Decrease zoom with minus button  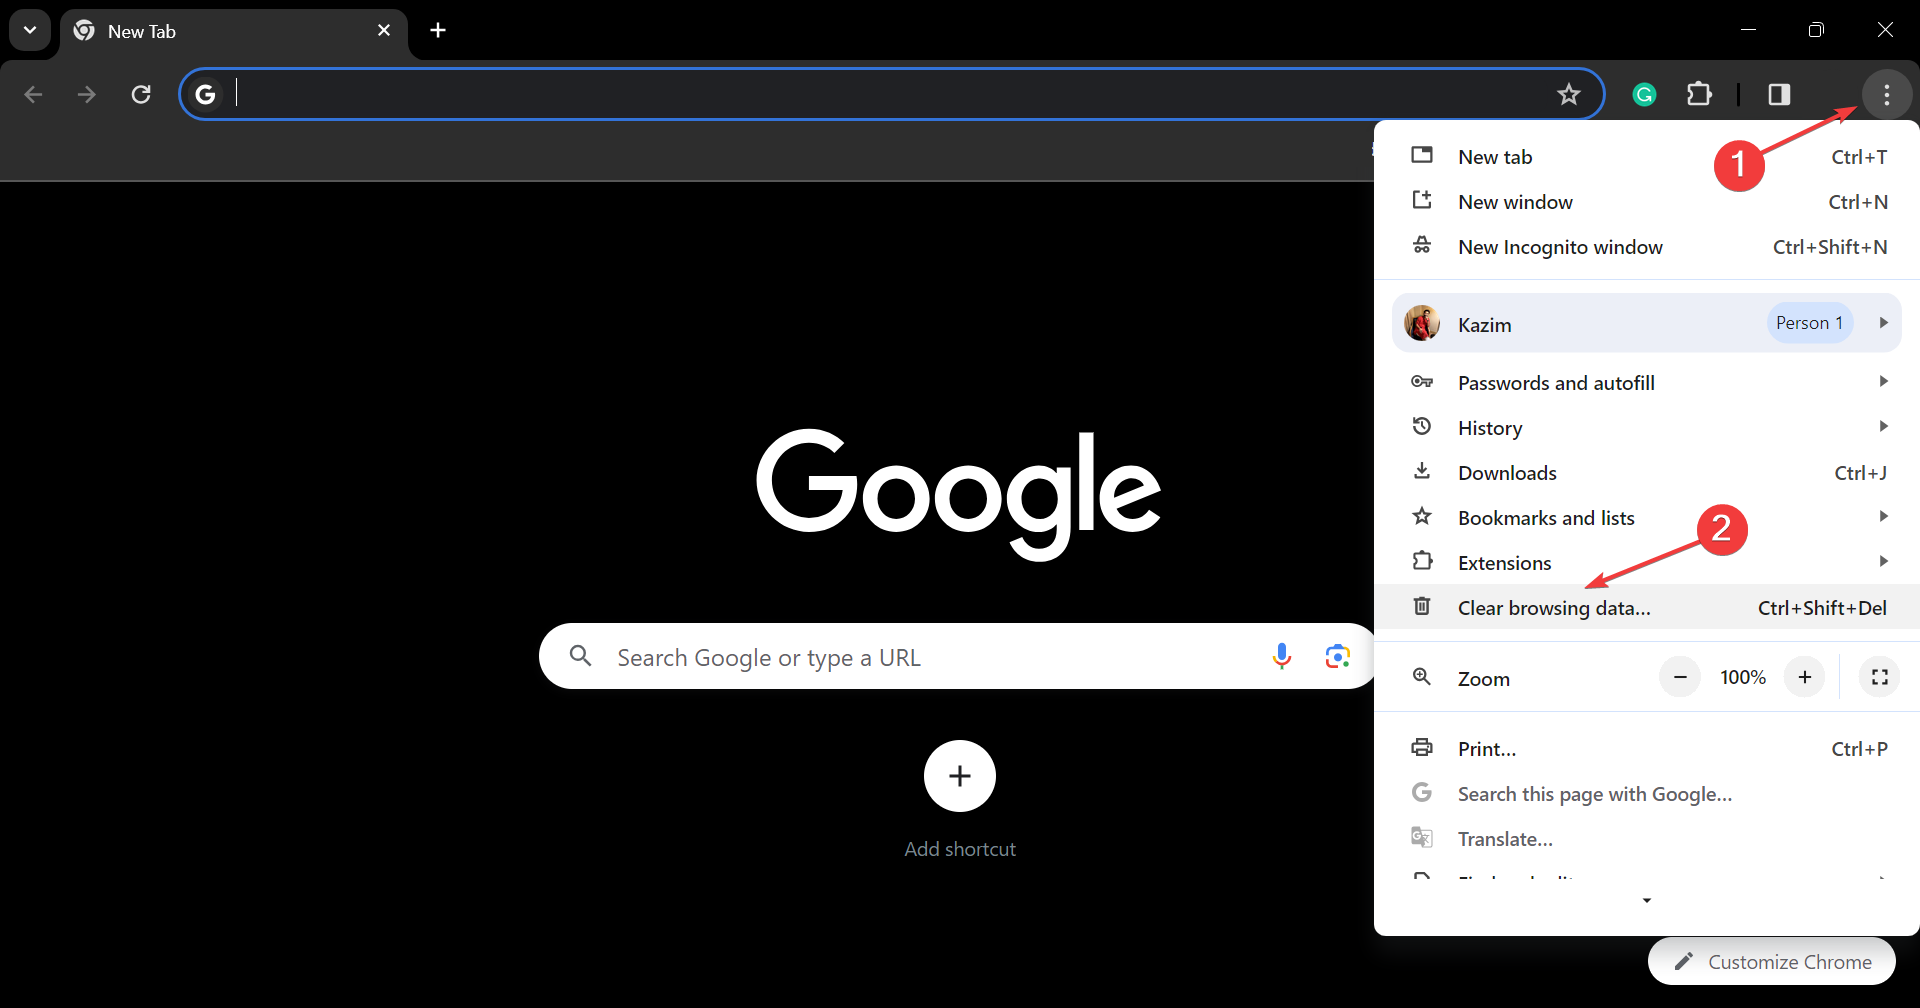point(1680,677)
